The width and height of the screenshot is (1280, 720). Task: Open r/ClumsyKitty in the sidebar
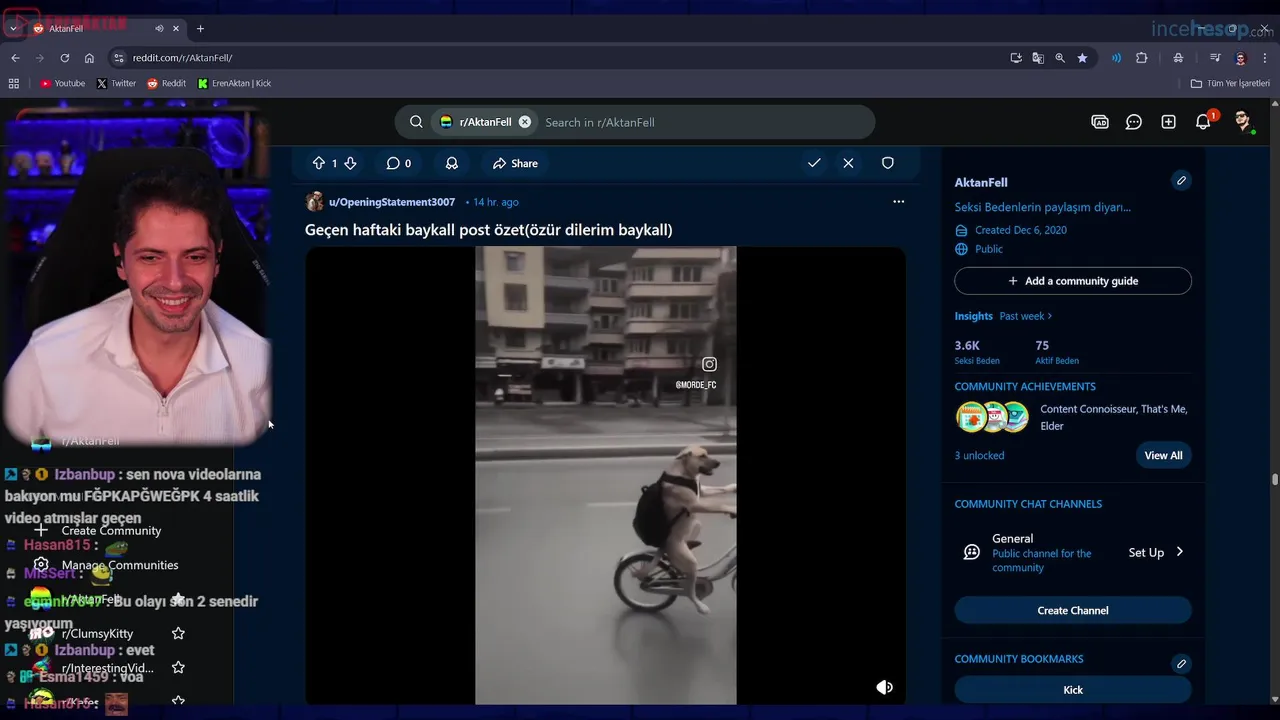click(x=97, y=633)
